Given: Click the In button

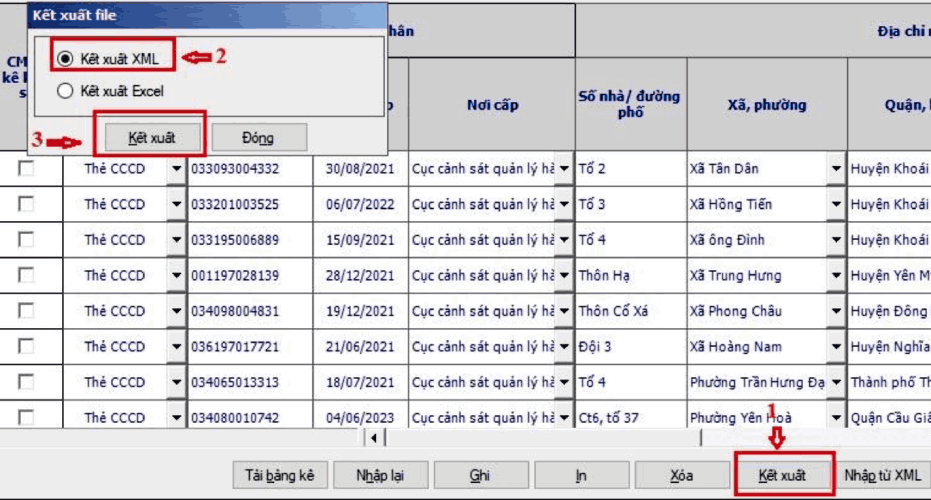Looking at the screenshot, I should [x=581, y=475].
